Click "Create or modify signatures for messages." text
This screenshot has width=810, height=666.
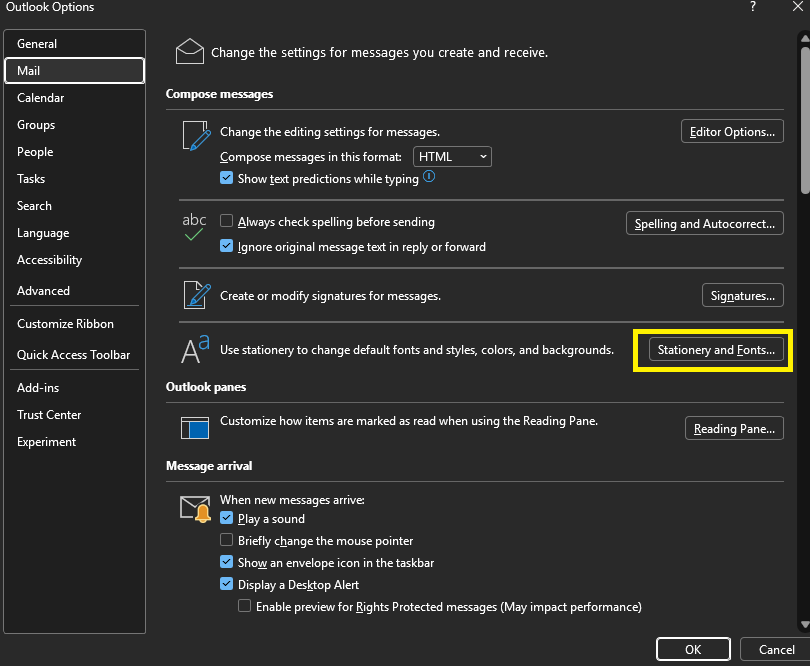(331, 296)
